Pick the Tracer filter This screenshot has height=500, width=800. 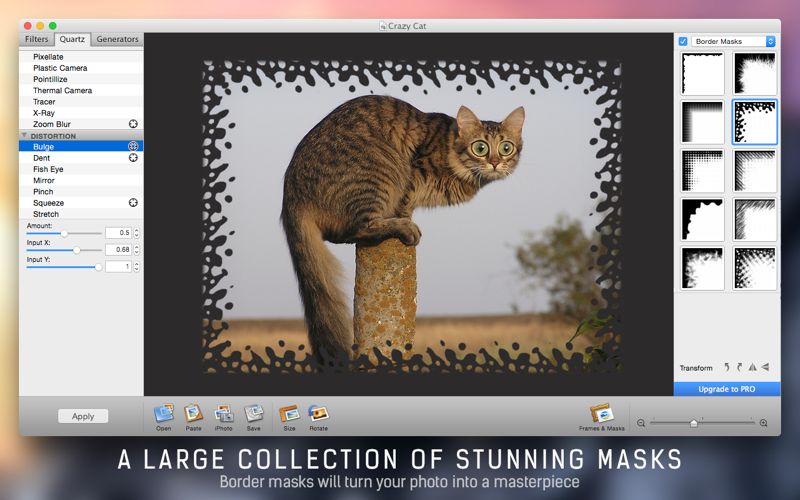coord(81,102)
